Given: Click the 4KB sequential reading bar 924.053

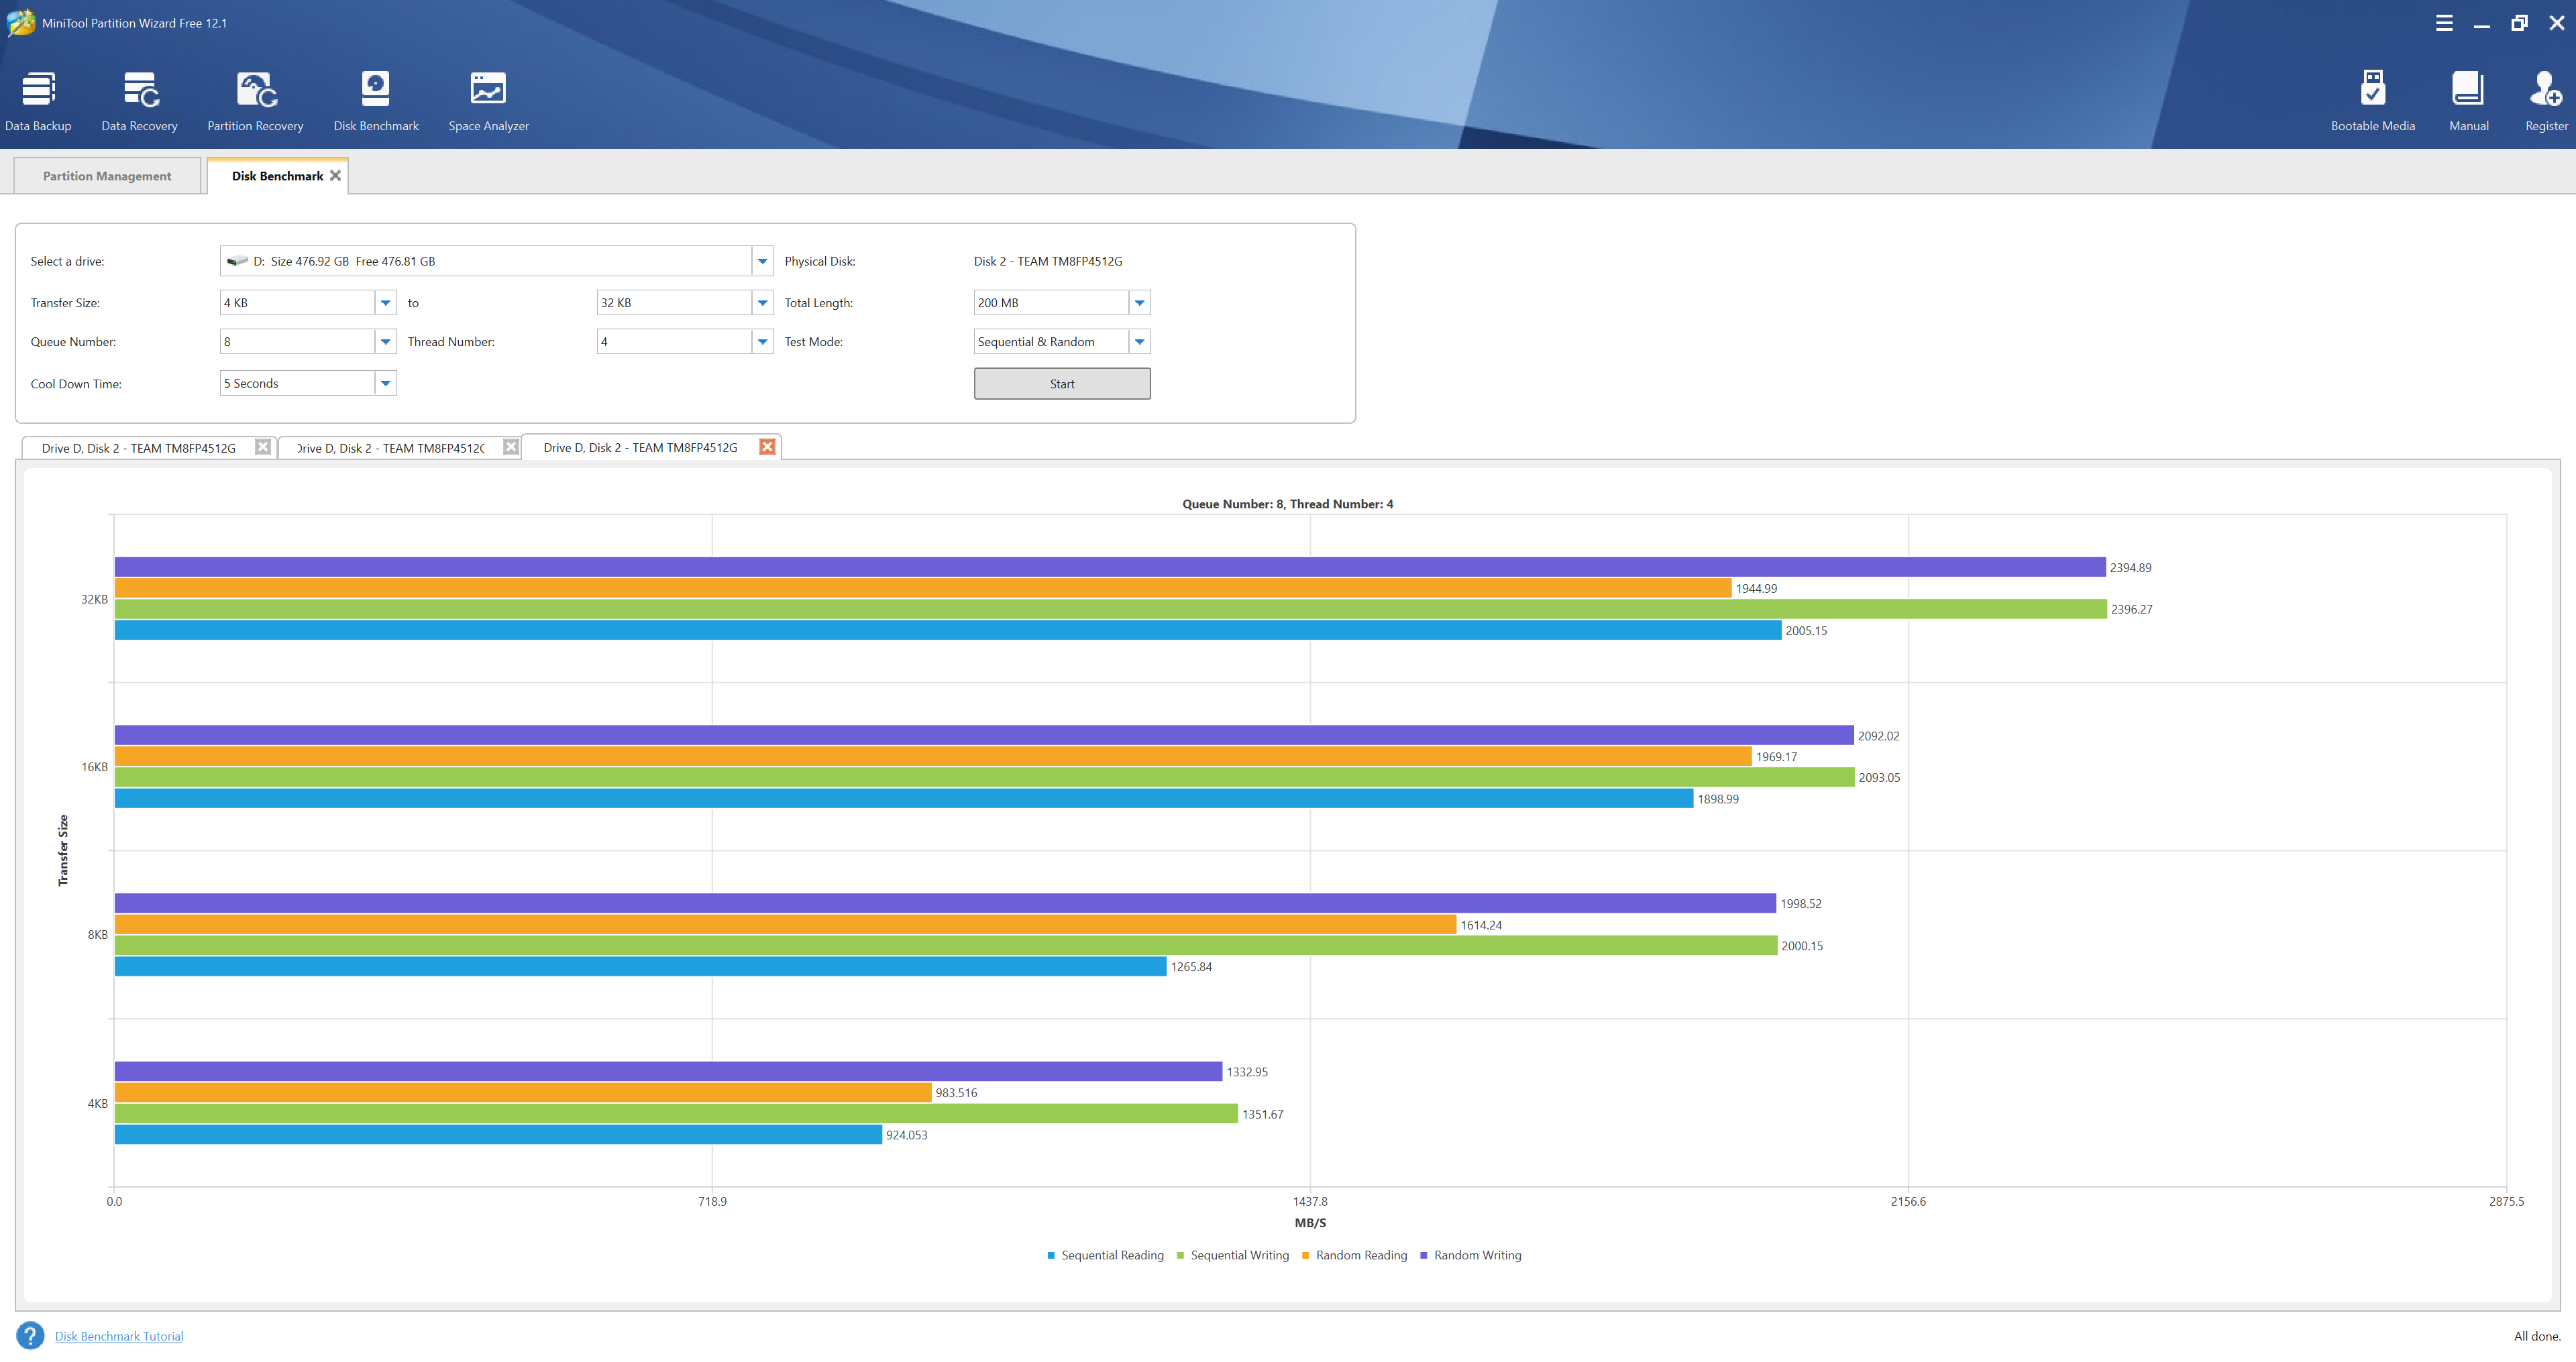Looking at the screenshot, I should (498, 1134).
